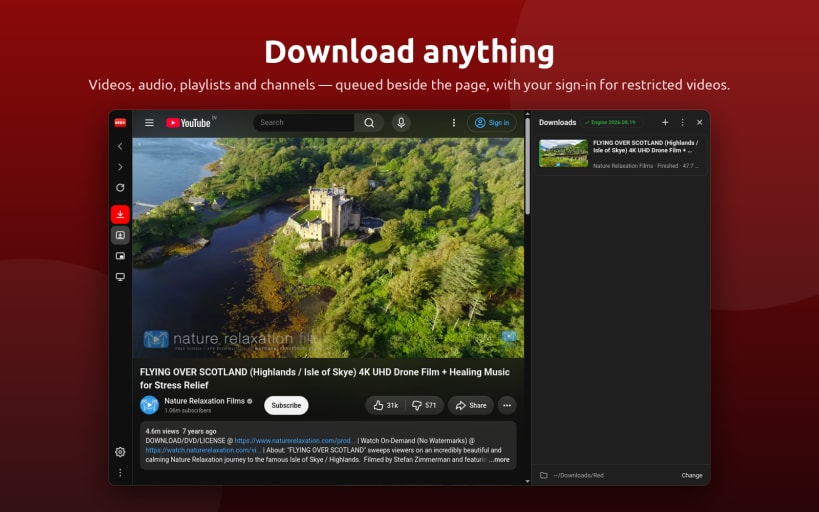This screenshot has height=512, width=819.
Task: Dislike the video with thumbs-down 571
Action: [424, 405]
